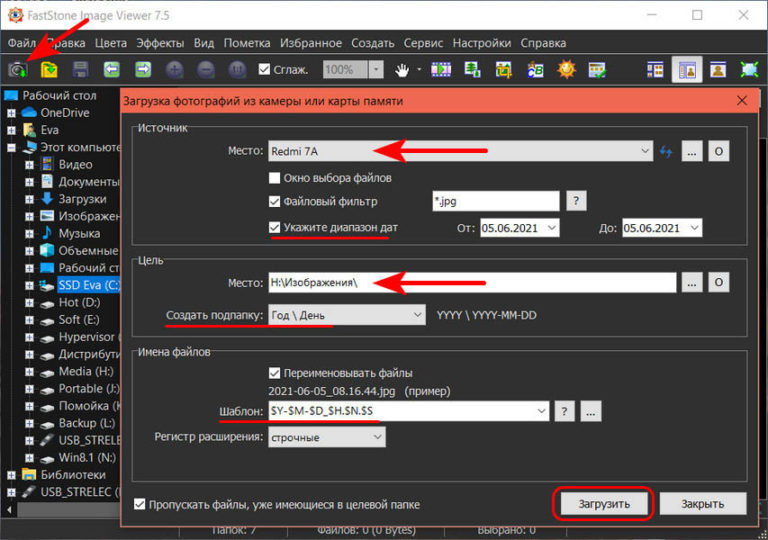Expand the Redmi 7A source dropdown
Screen dimensions: 768x540
(x=646, y=151)
